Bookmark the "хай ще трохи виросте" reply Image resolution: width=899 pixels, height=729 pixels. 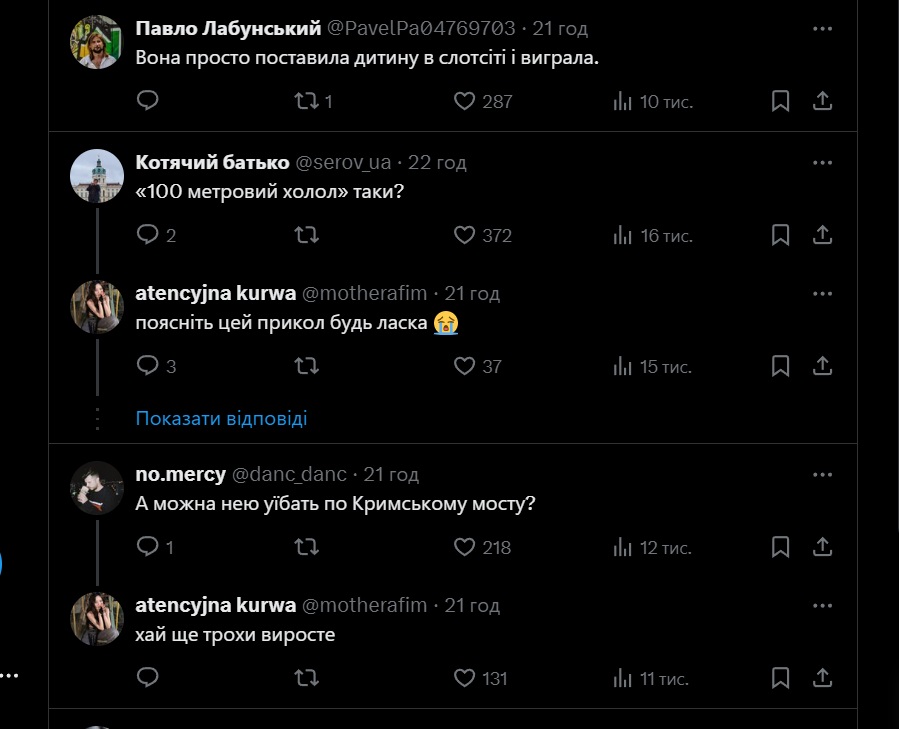[x=781, y=678]
